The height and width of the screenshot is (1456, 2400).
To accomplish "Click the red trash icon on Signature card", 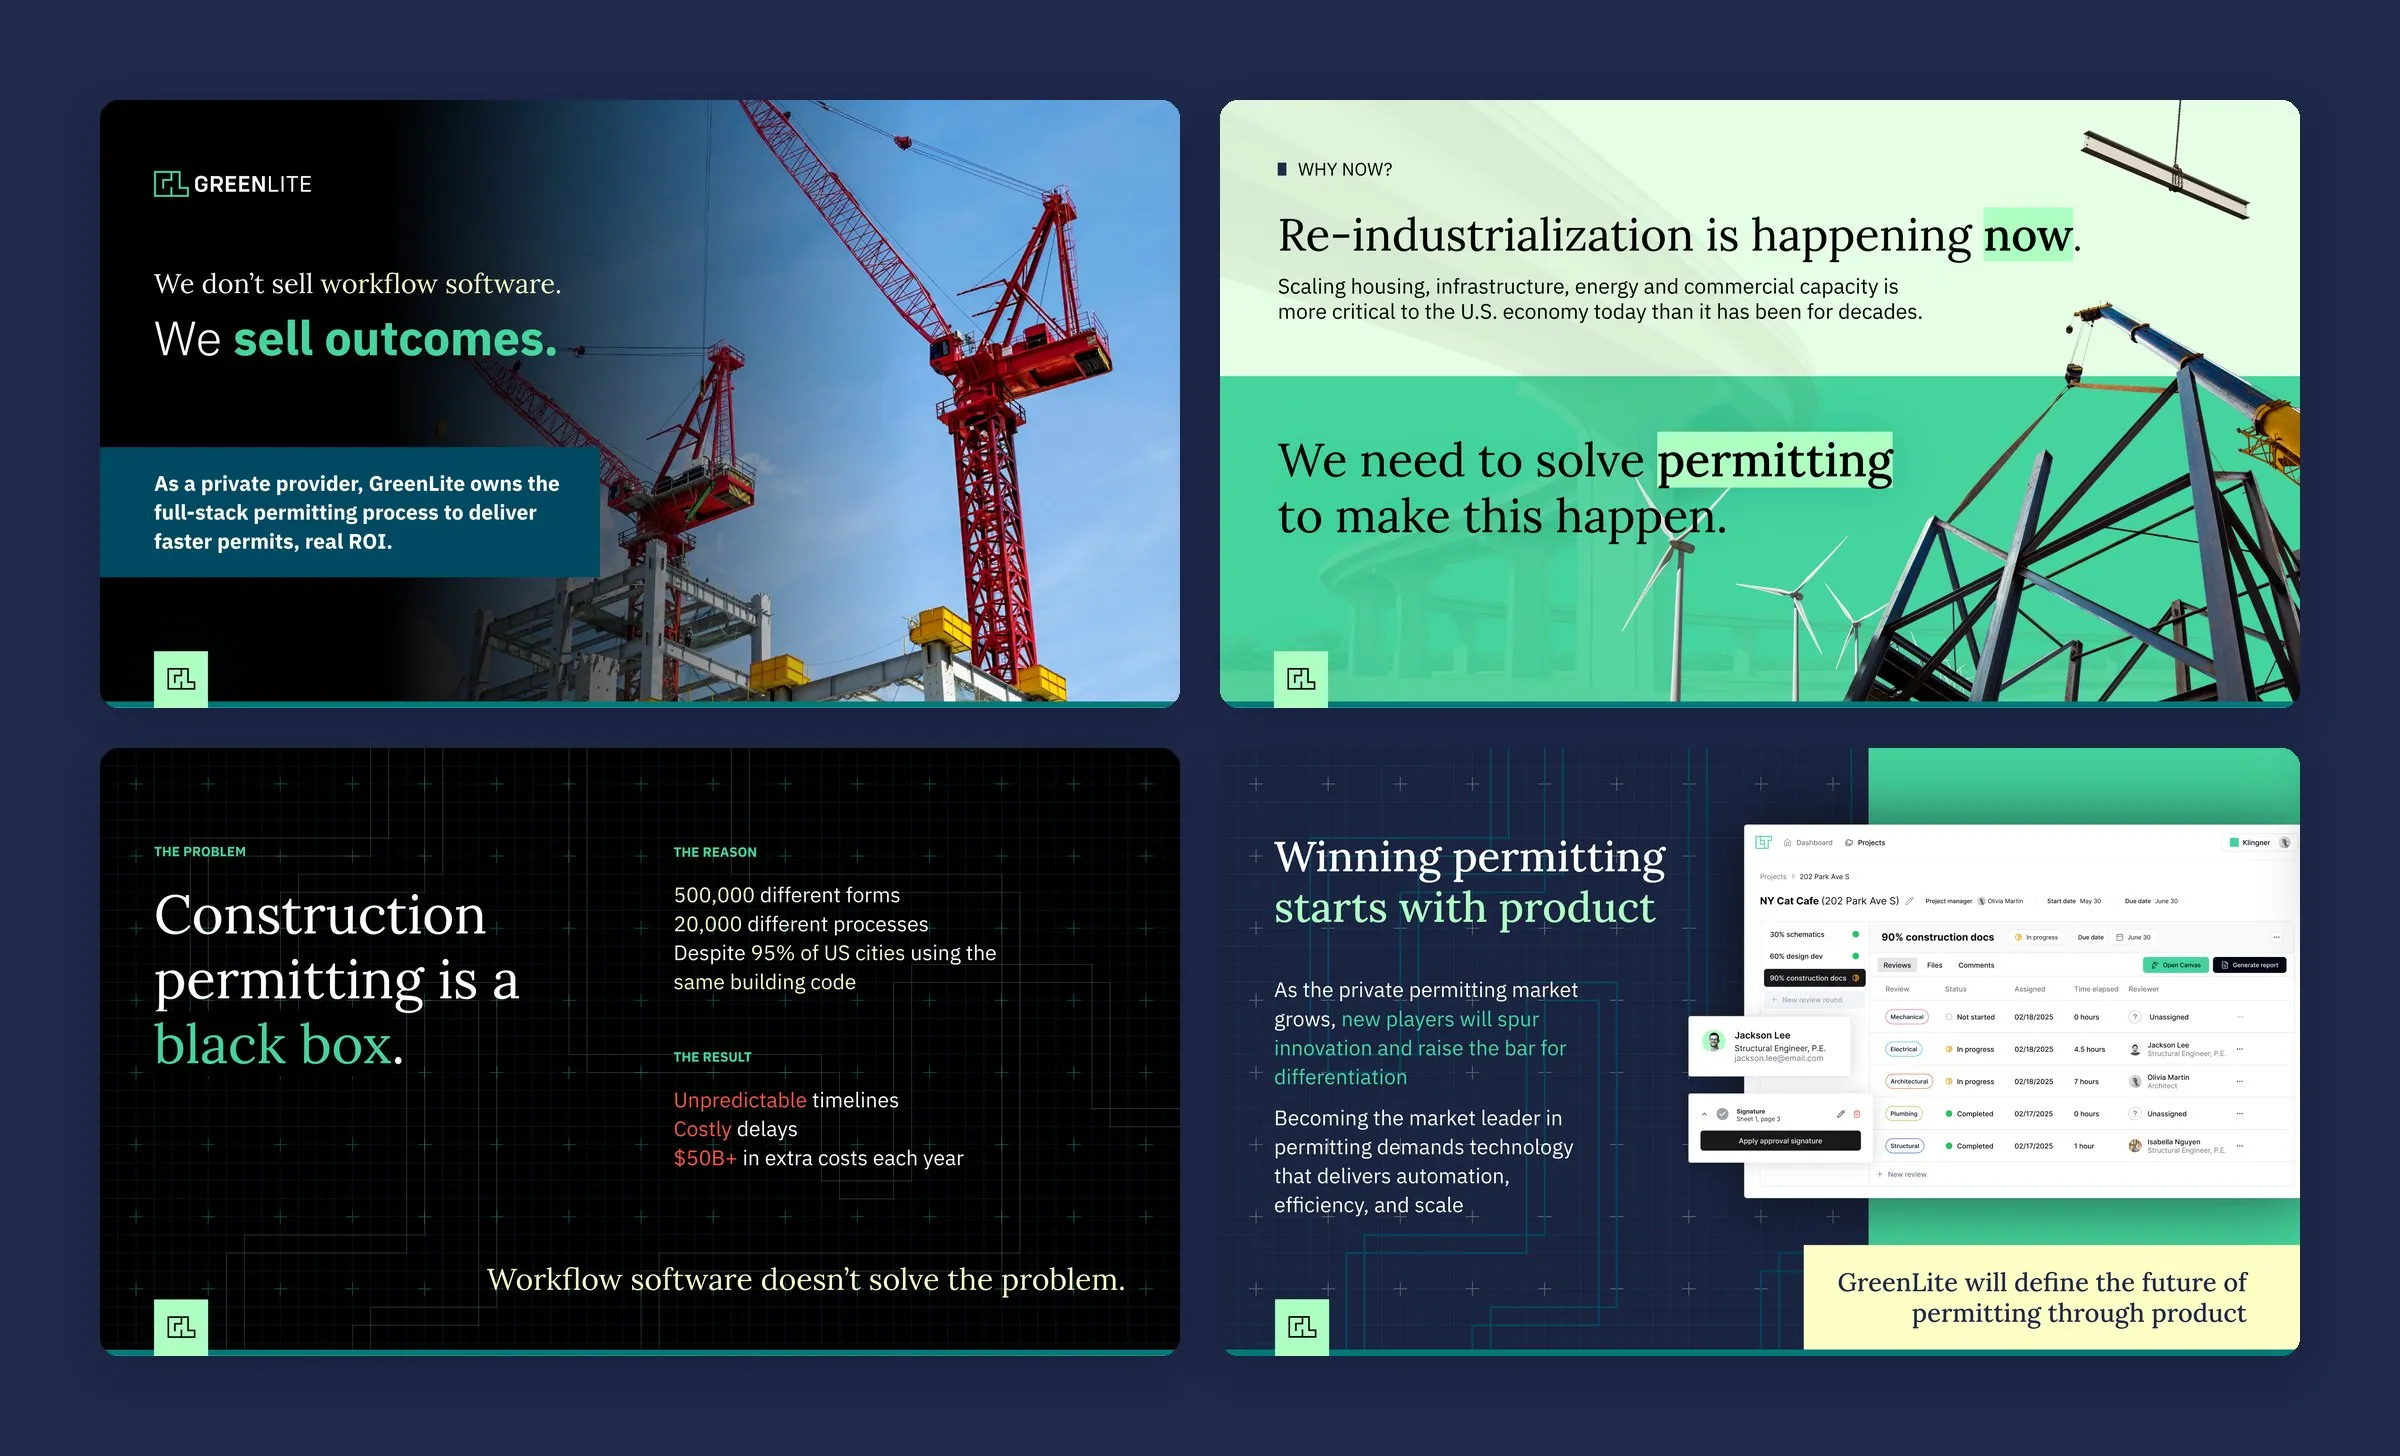I will 1857,1114.
